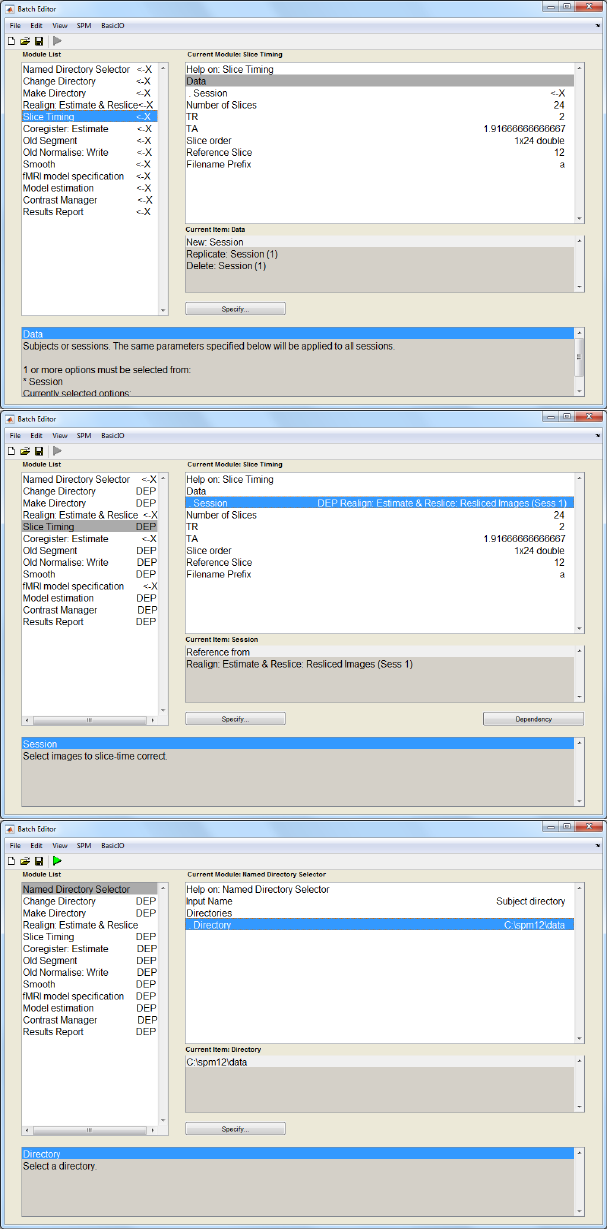This screenshot has height=1229, width=607.
Task: Select the Data row highlighted in grey in top window
Action: pos(379,81)
